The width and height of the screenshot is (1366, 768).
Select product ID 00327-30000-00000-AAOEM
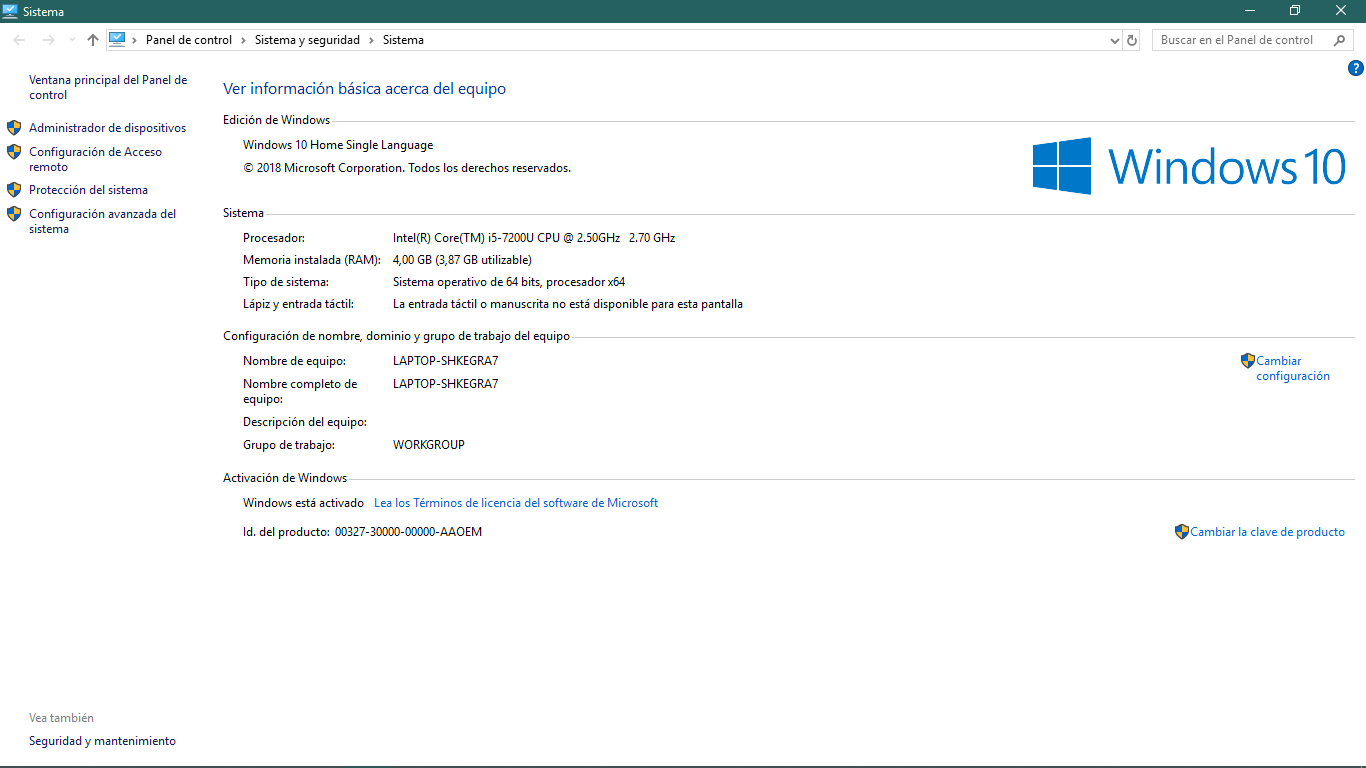click(x=408, y=532)
